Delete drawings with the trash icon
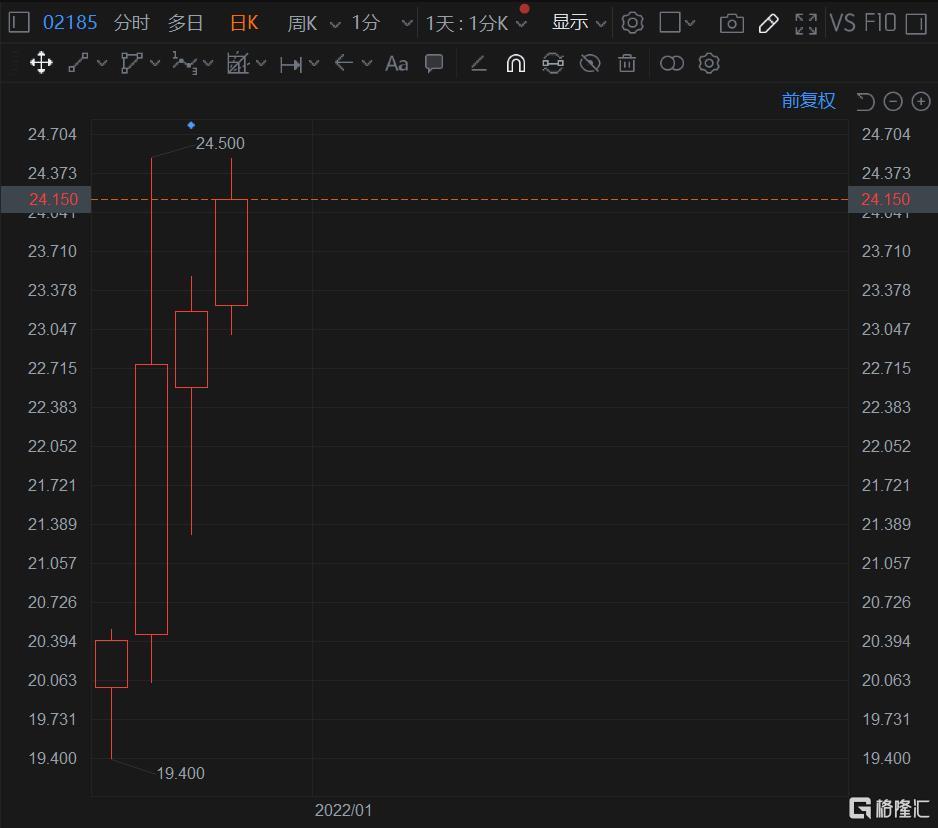This screenshot has height=828, width=938. pyautogui.click(x=626, y=63)
